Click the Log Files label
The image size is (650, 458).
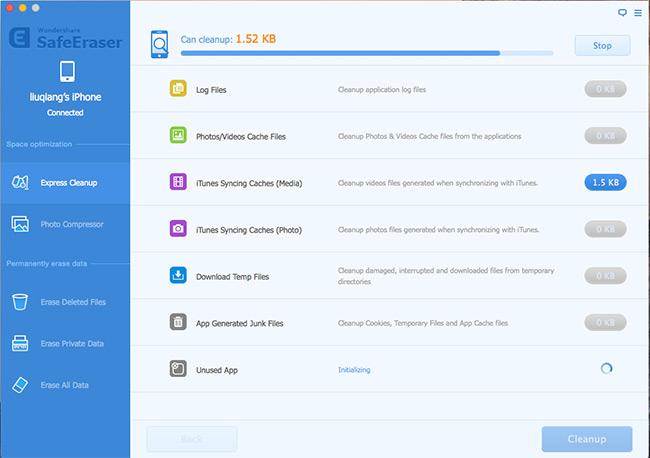click(211, 90)
